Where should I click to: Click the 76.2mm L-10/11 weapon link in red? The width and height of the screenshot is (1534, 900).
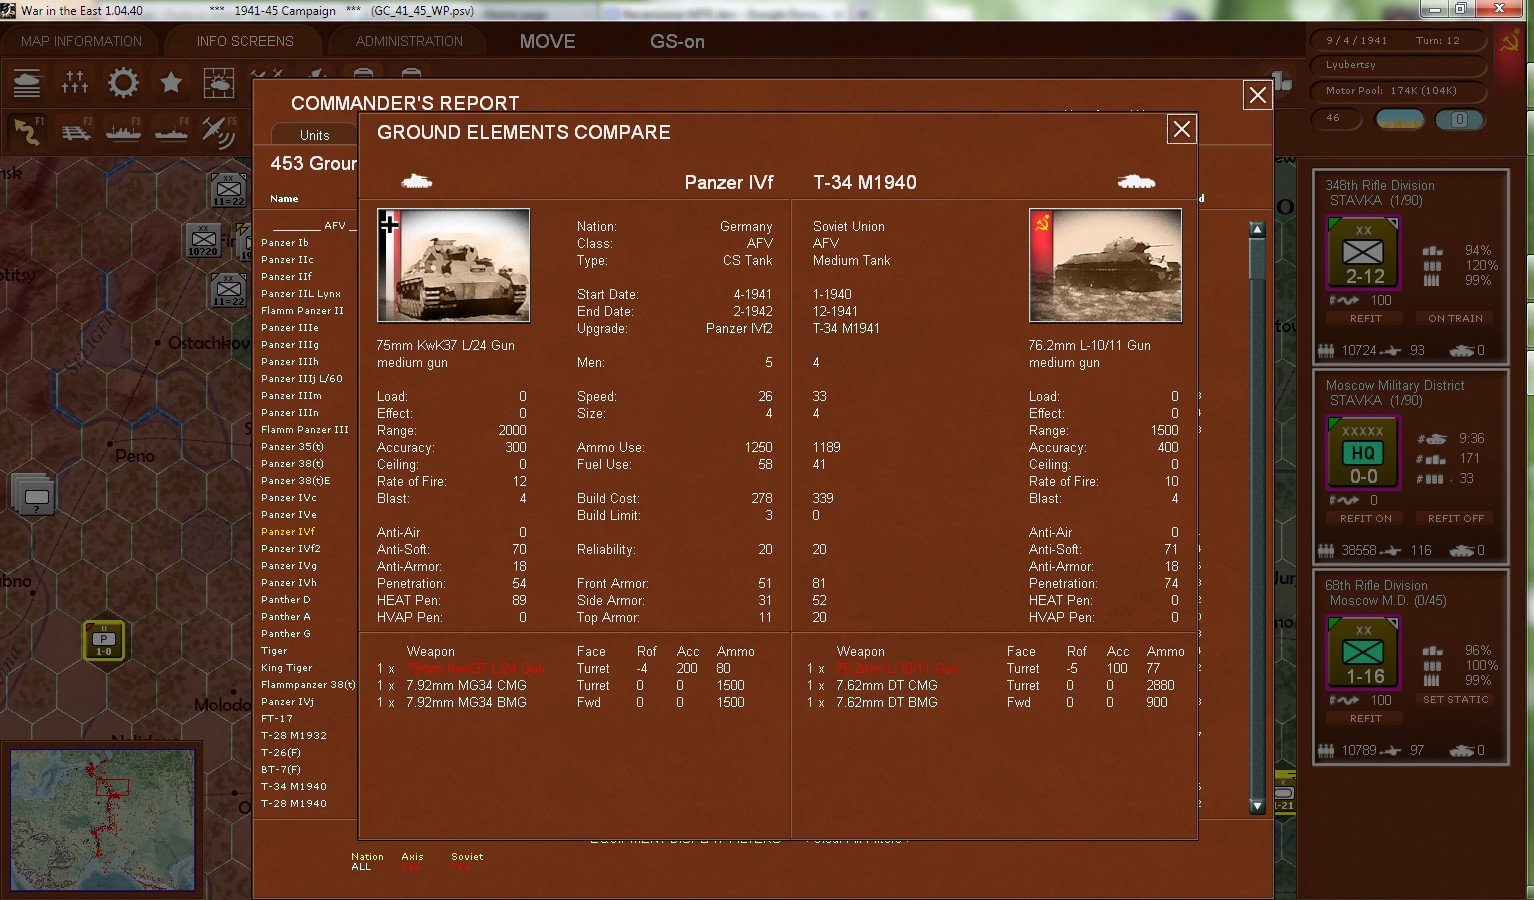pyautogui.click(x=897, y=669)
